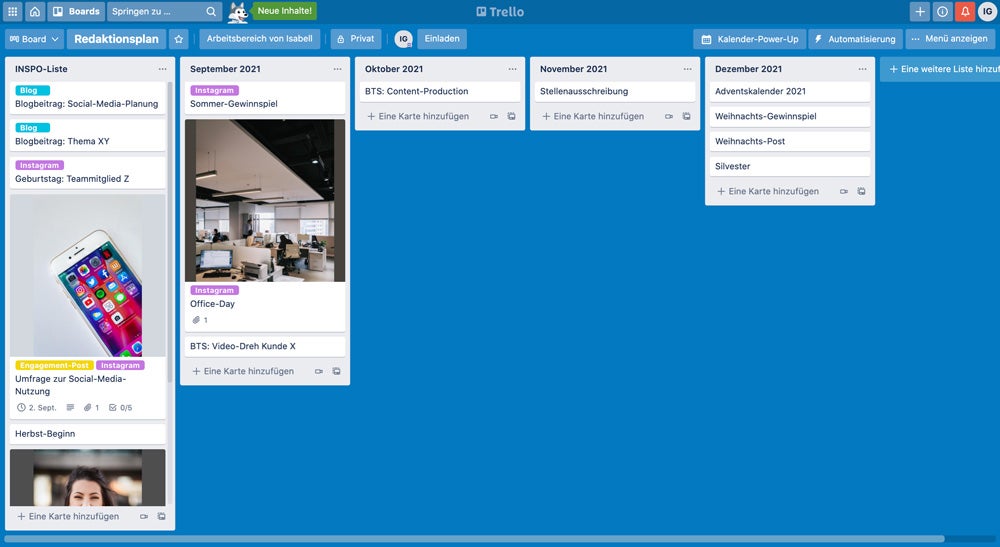Open the red notifications bell
This screenshot has width=1000, height=547.
965,12
